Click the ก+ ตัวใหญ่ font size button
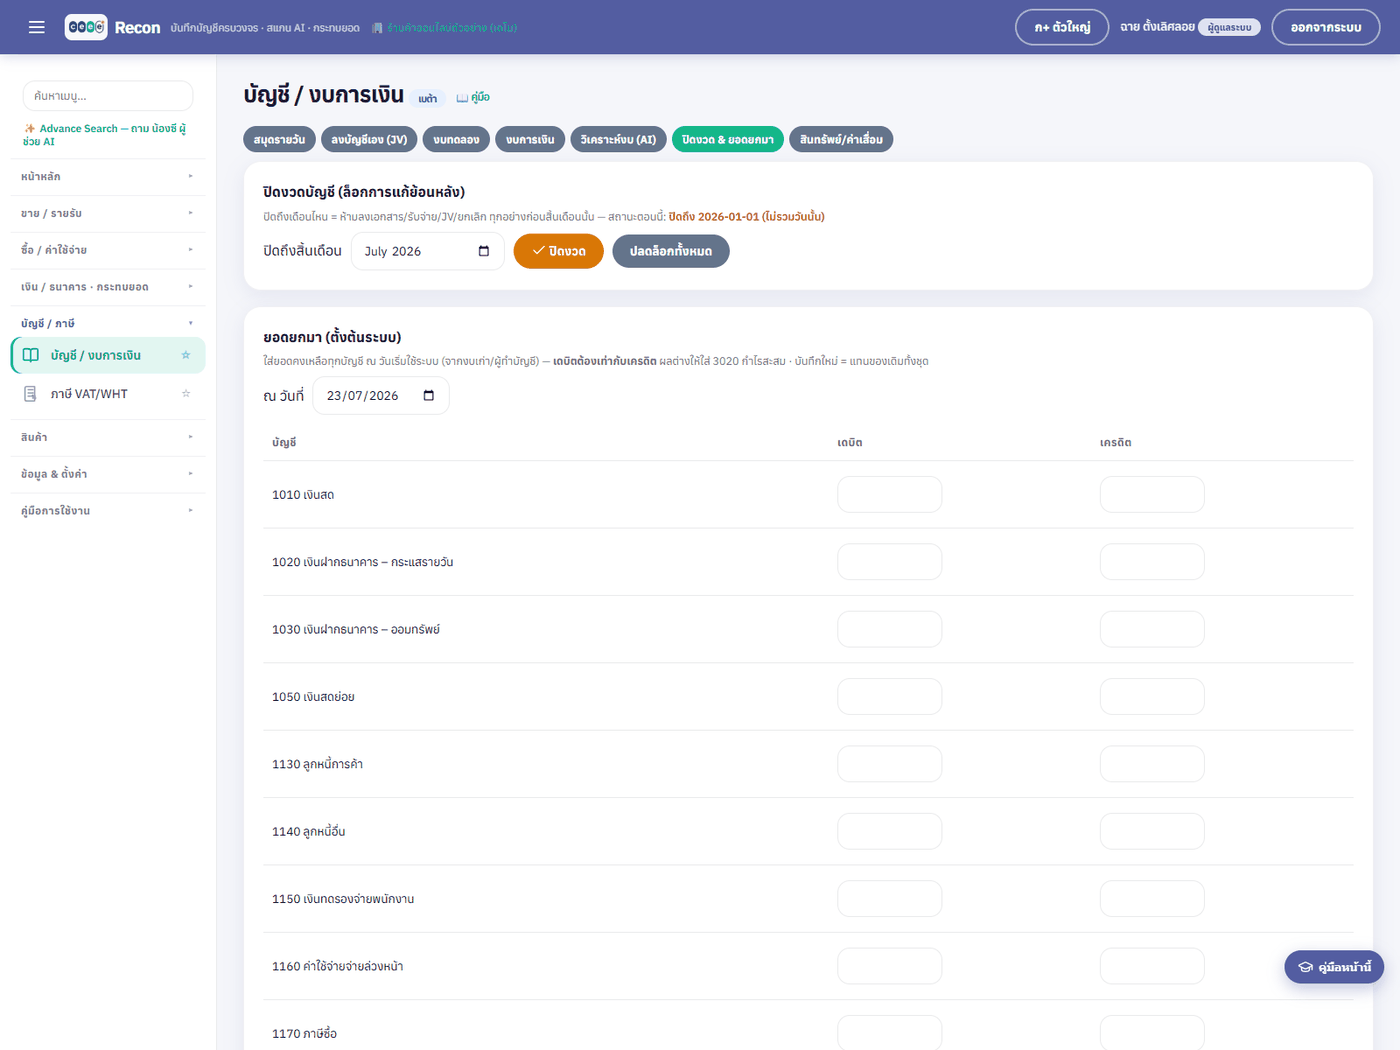Screen dimensions: 1400x1050 click(1062, 27)
